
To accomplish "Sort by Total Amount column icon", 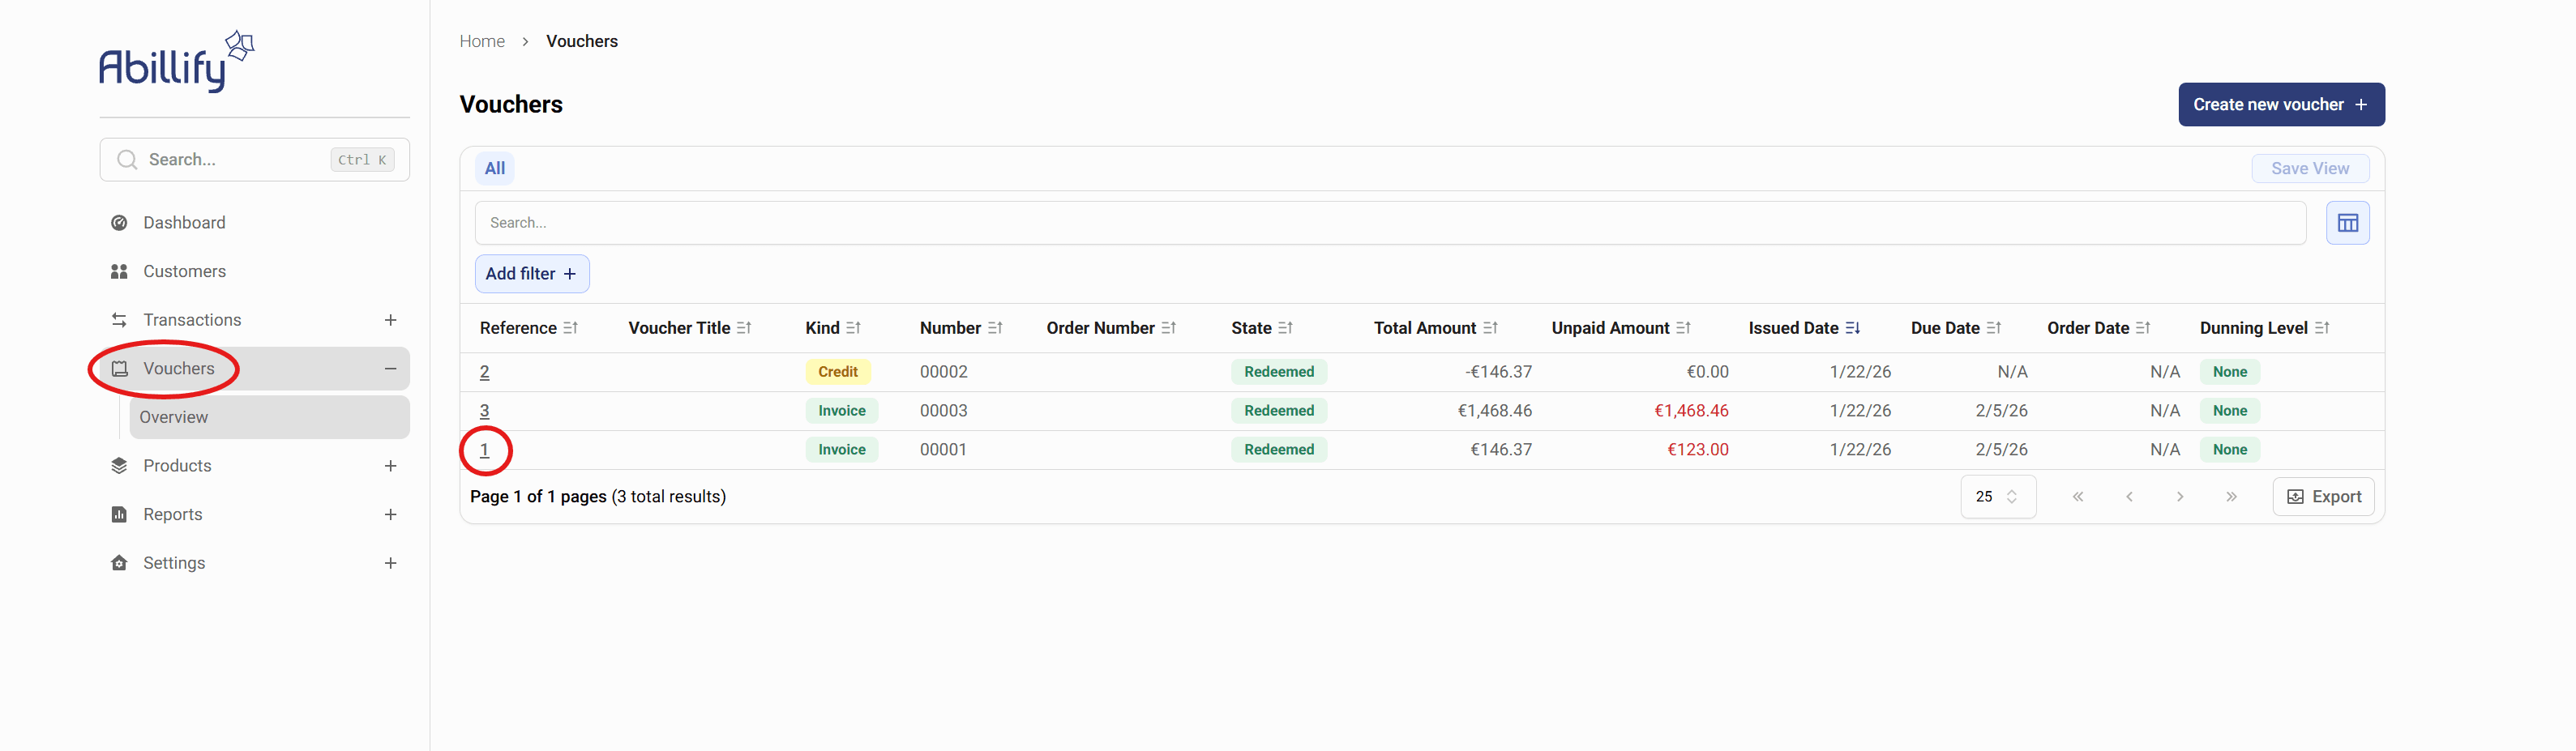I will (x=1490, y=328).
